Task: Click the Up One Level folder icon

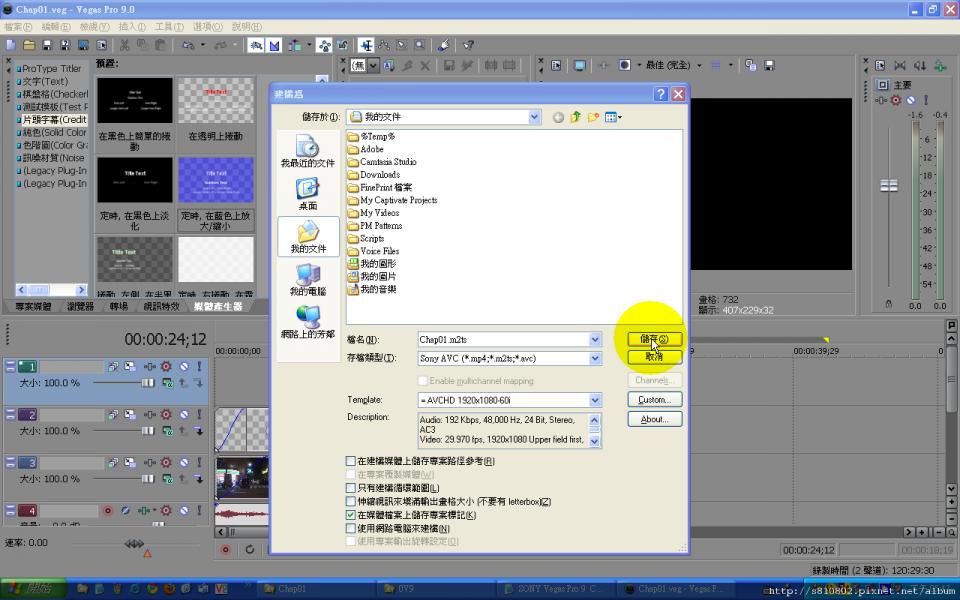Action: (x=576, y=117)
